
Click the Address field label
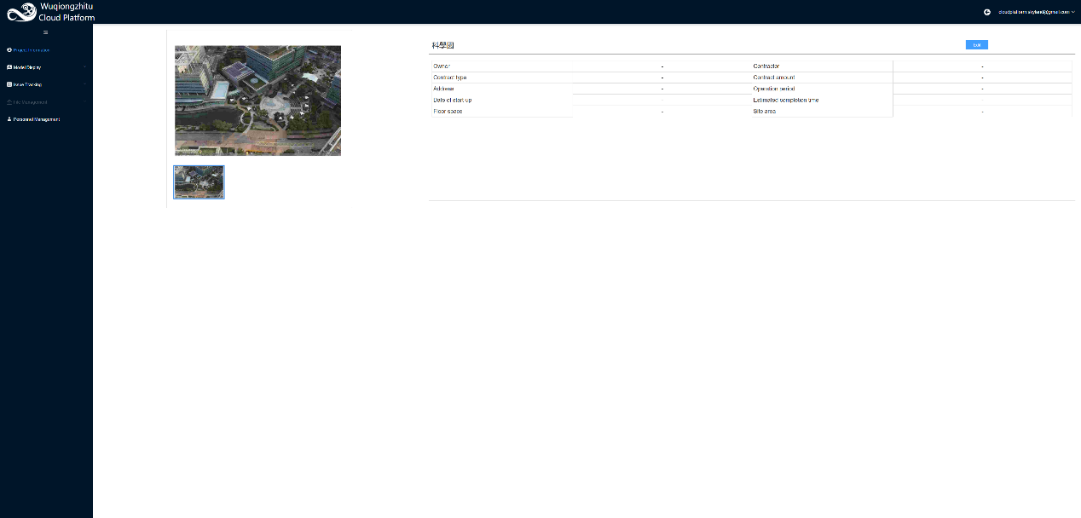pyautogui.click(x=443, y=89)
